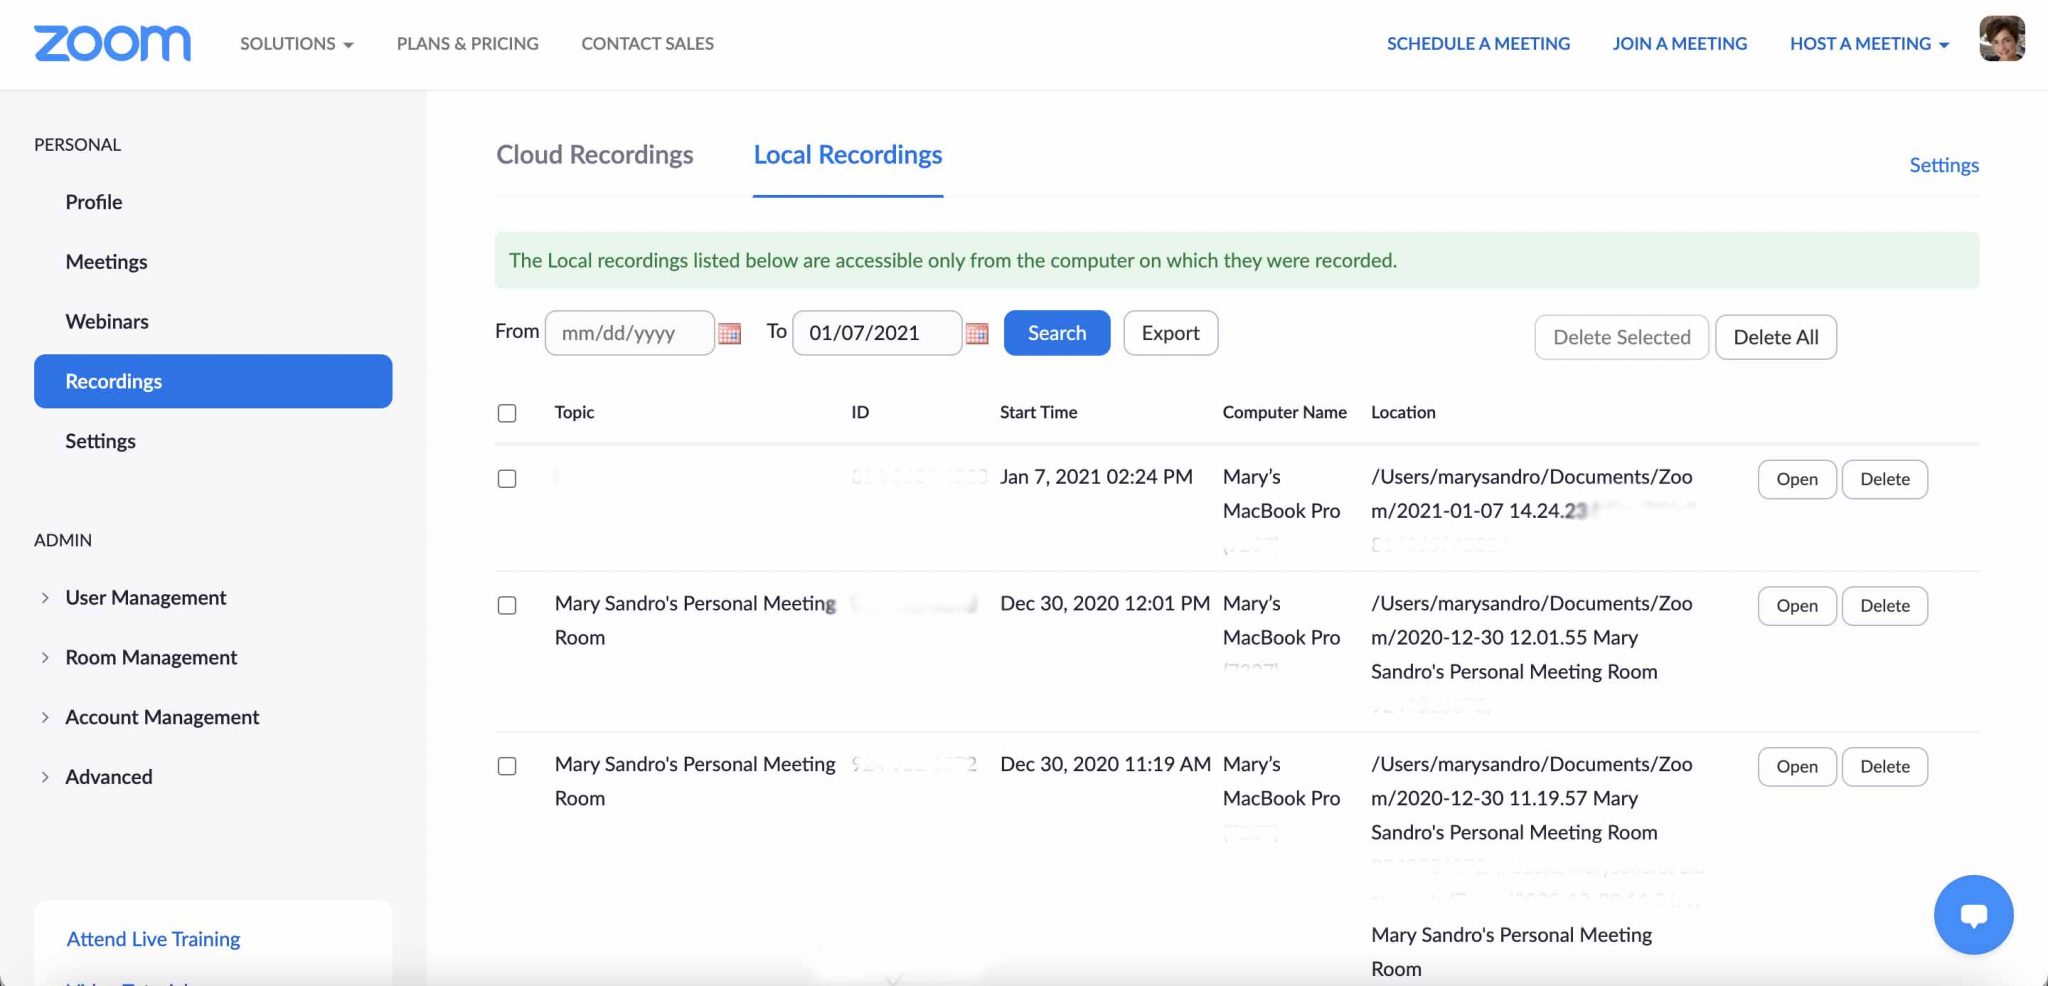Focus the To date field 01/07/2021

click(877, 333)
